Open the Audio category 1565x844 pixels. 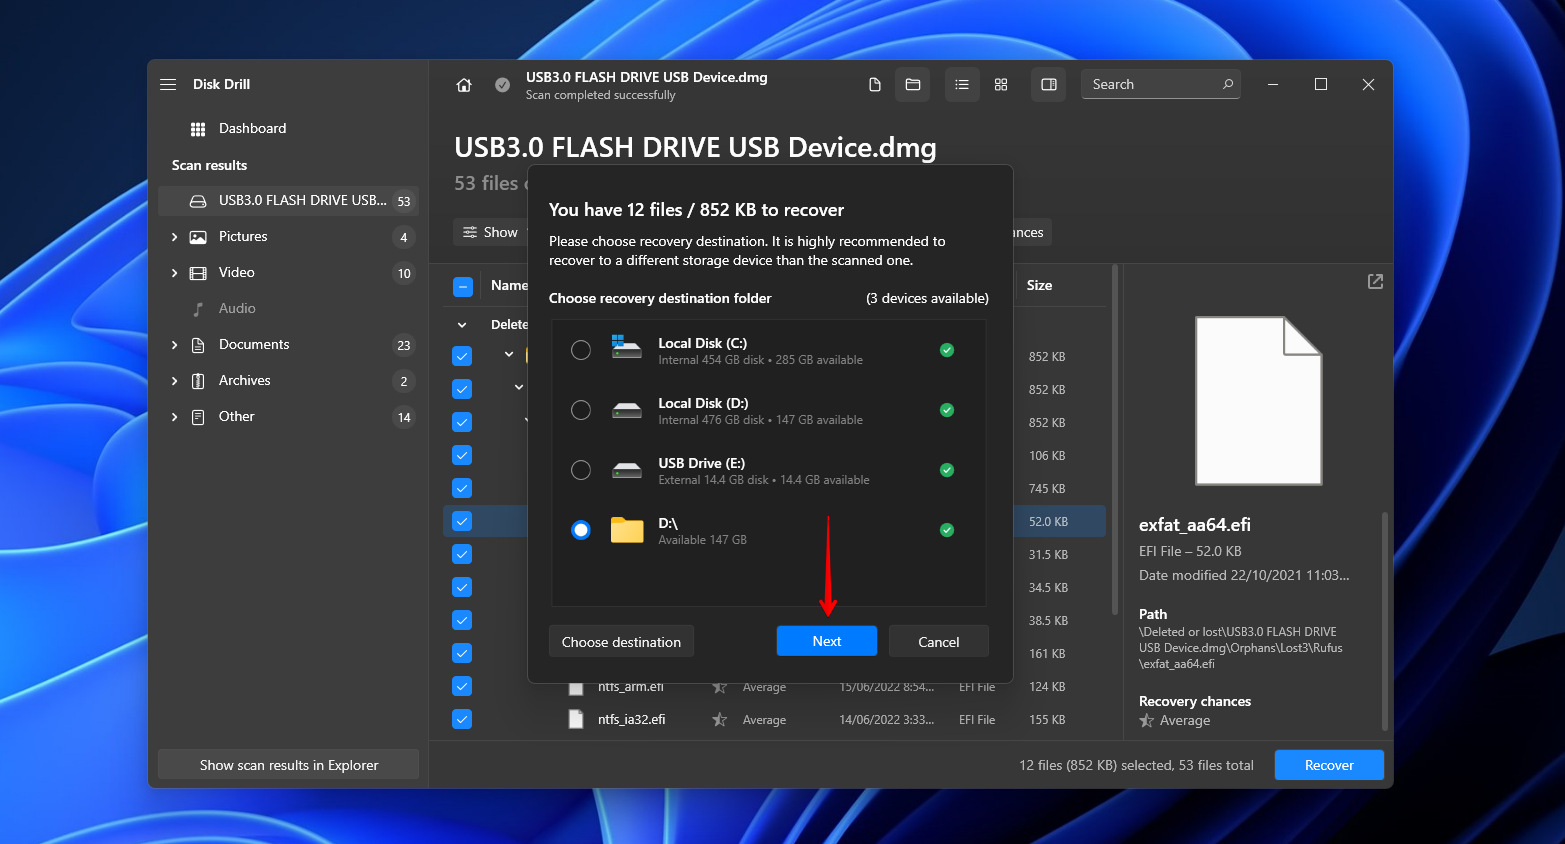point(288,309)
